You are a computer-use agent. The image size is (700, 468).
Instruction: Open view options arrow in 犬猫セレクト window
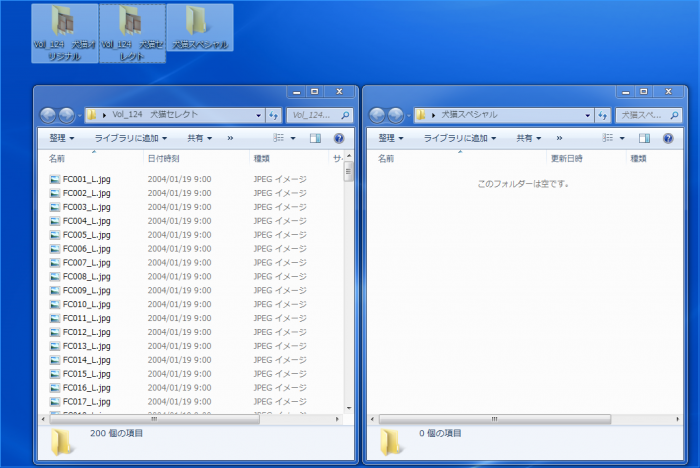(293, 138)
